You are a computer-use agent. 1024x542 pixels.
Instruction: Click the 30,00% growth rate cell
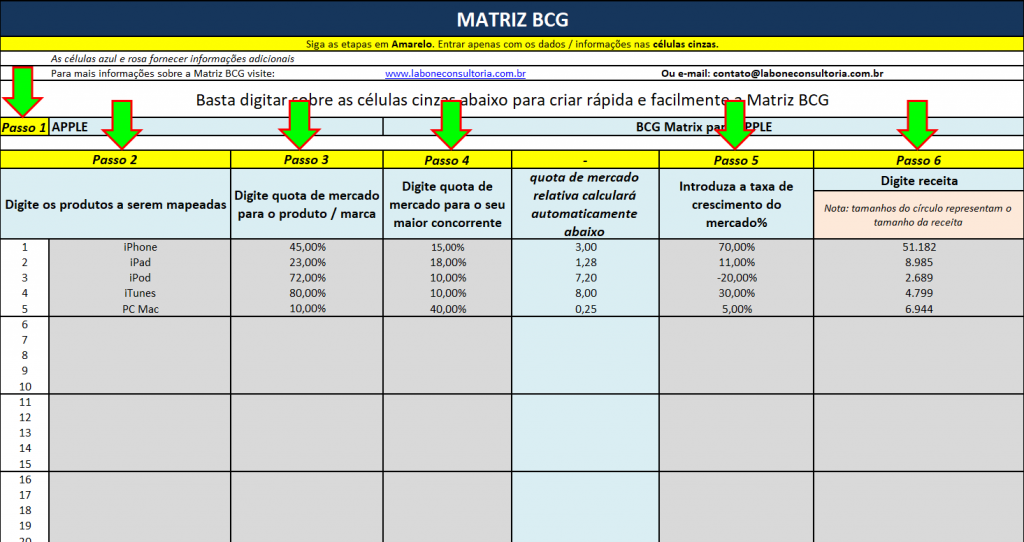click(x=737, y=293)
